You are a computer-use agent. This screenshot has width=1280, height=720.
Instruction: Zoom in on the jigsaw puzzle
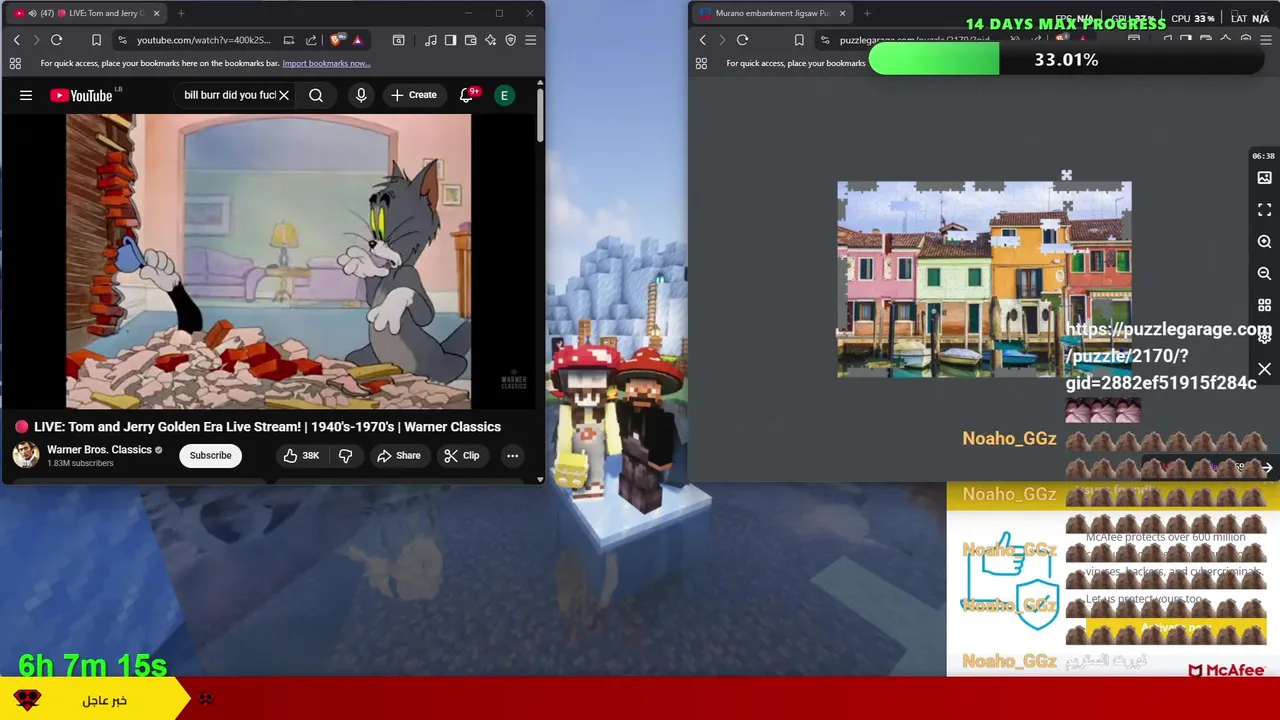(1264, 242)
